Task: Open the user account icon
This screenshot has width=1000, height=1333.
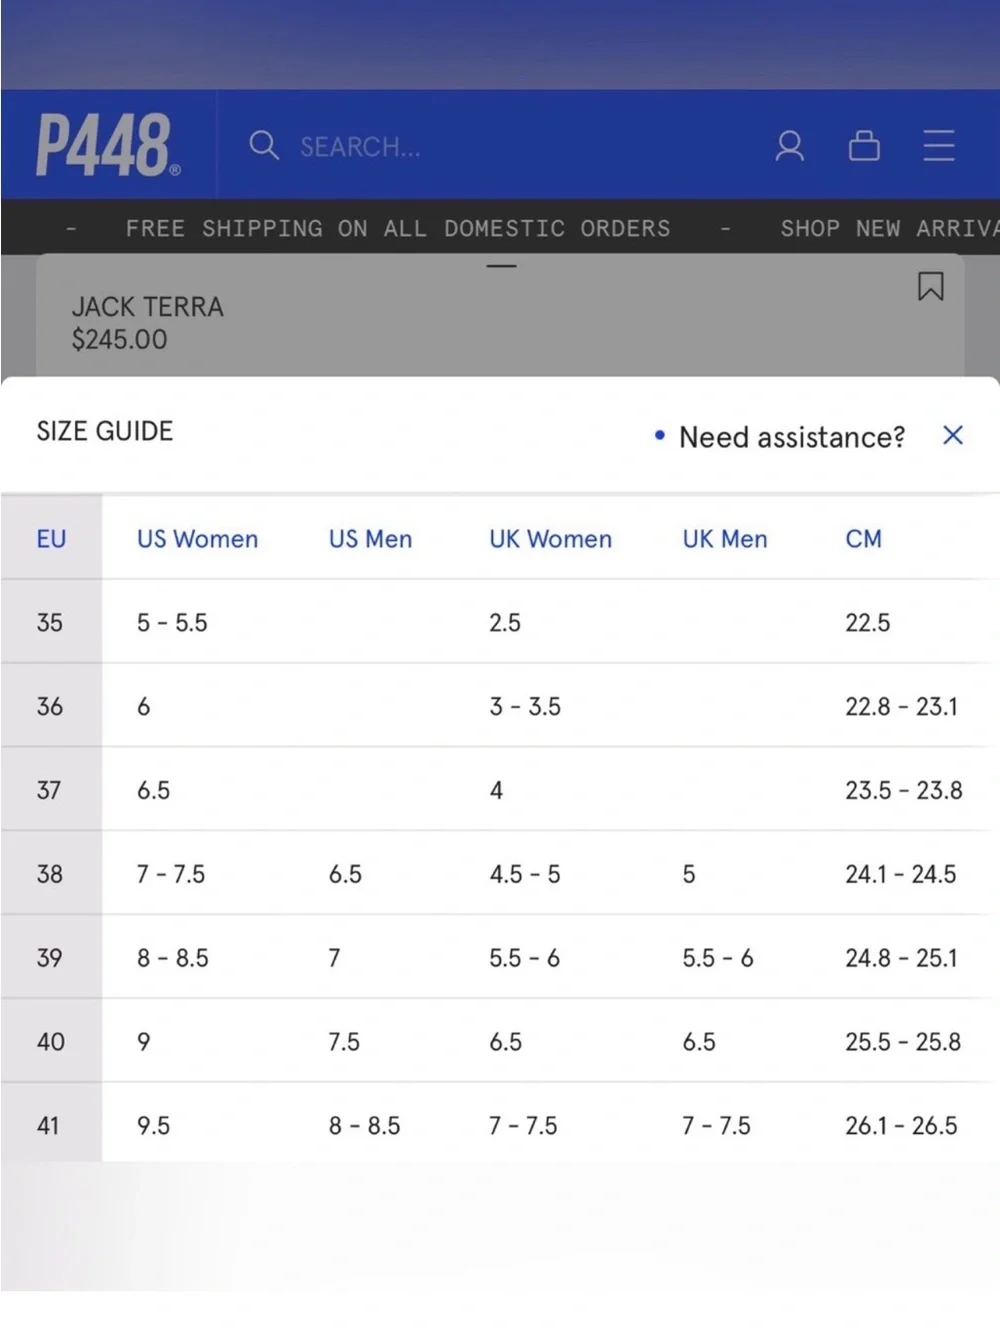Action: 790,146
